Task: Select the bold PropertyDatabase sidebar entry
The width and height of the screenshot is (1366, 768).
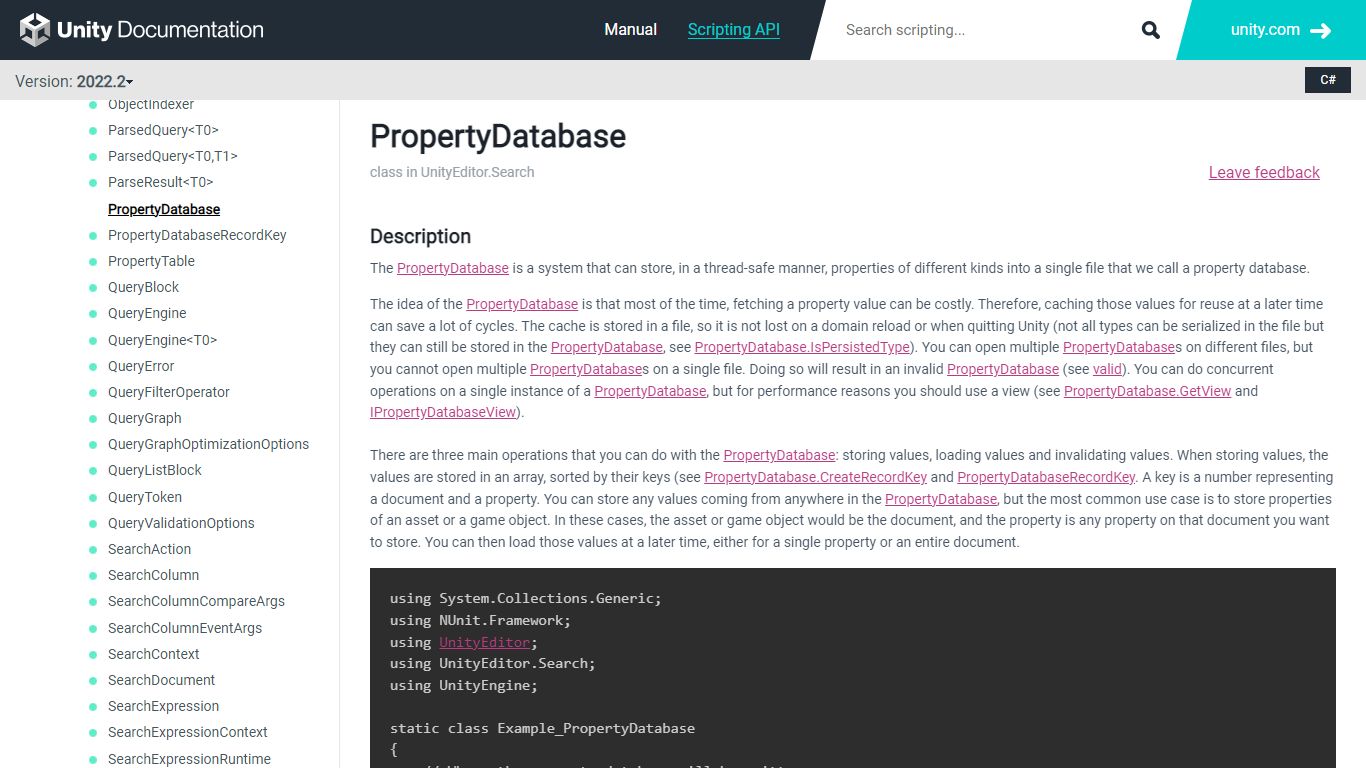Action: [164, 209]
